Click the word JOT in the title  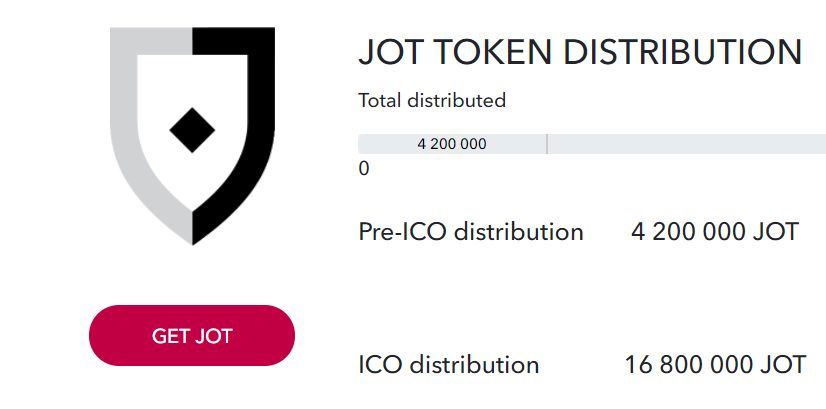coord(391,52)
